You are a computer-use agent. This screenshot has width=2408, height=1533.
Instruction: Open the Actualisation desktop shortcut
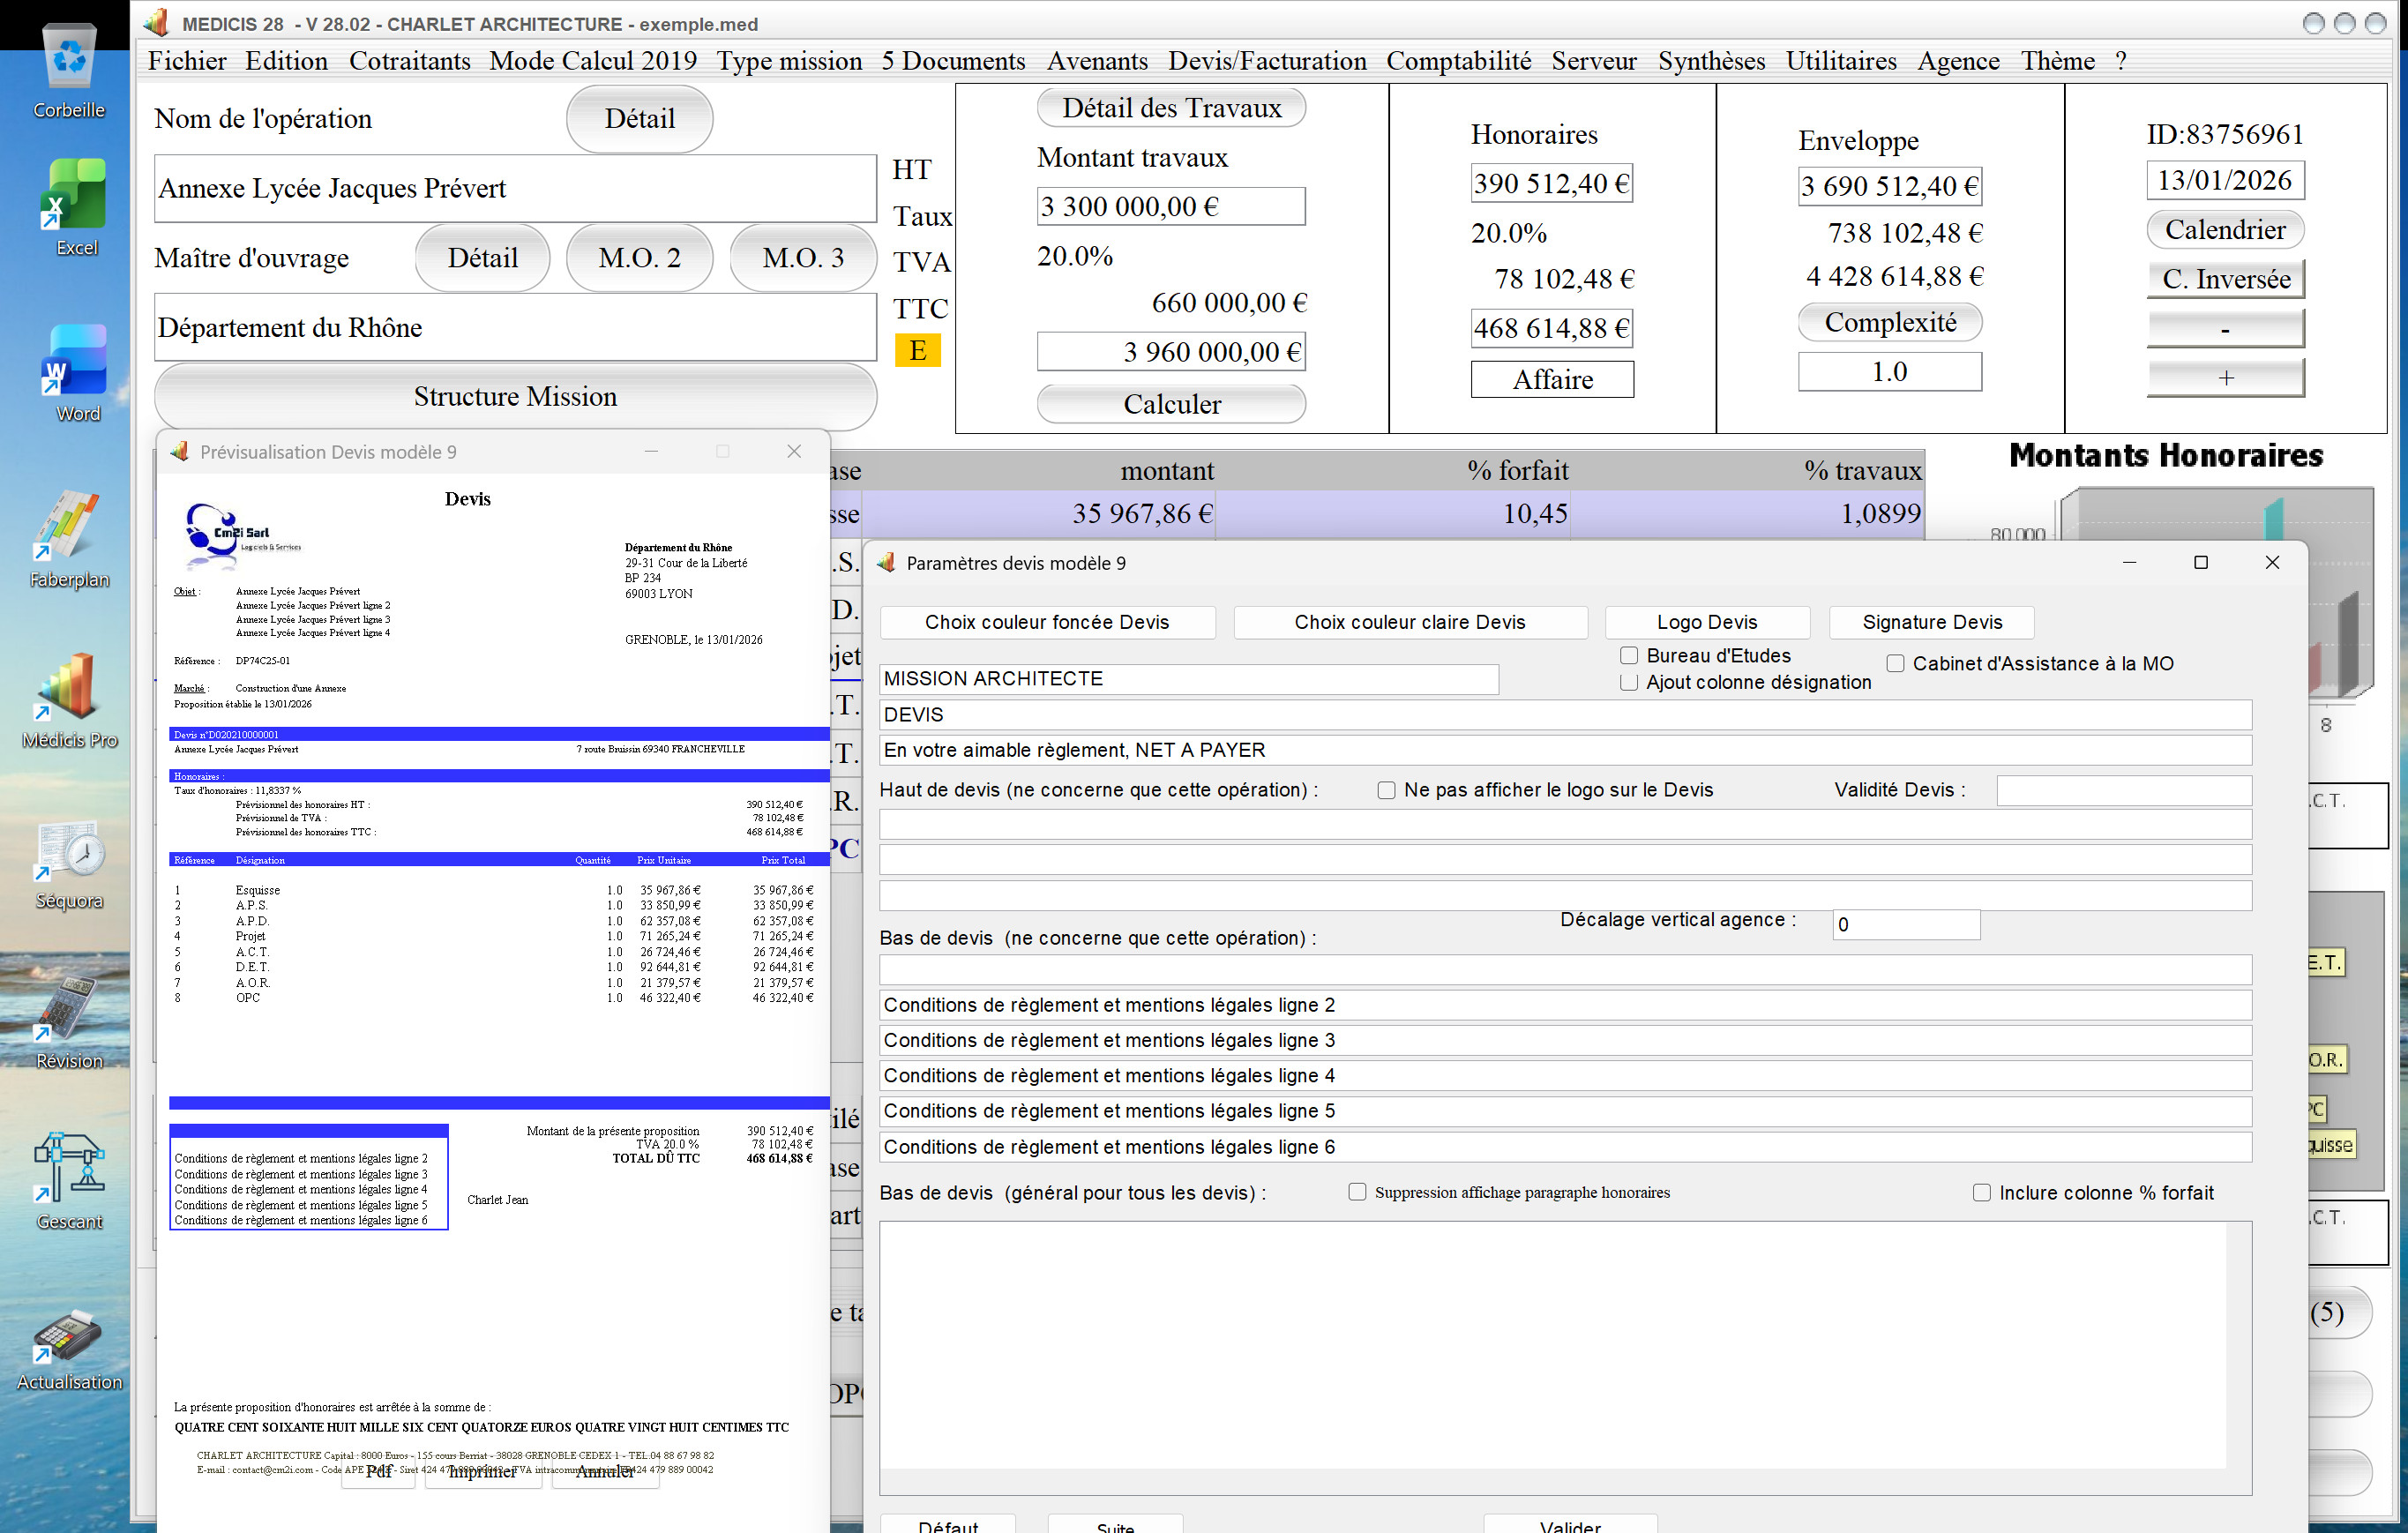(69, 1349)
